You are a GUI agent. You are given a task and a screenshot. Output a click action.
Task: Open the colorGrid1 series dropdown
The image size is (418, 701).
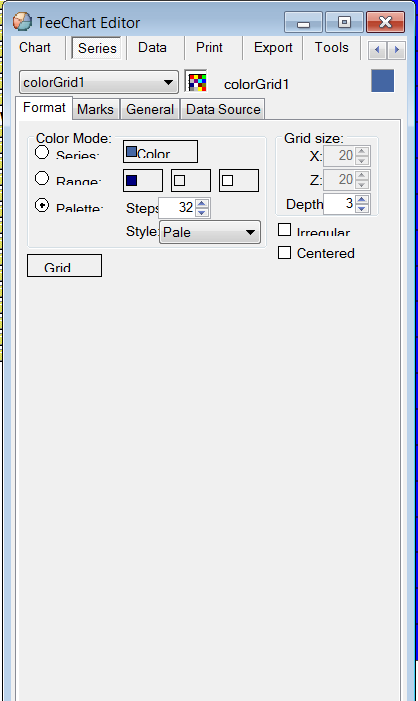pos(98,82)
